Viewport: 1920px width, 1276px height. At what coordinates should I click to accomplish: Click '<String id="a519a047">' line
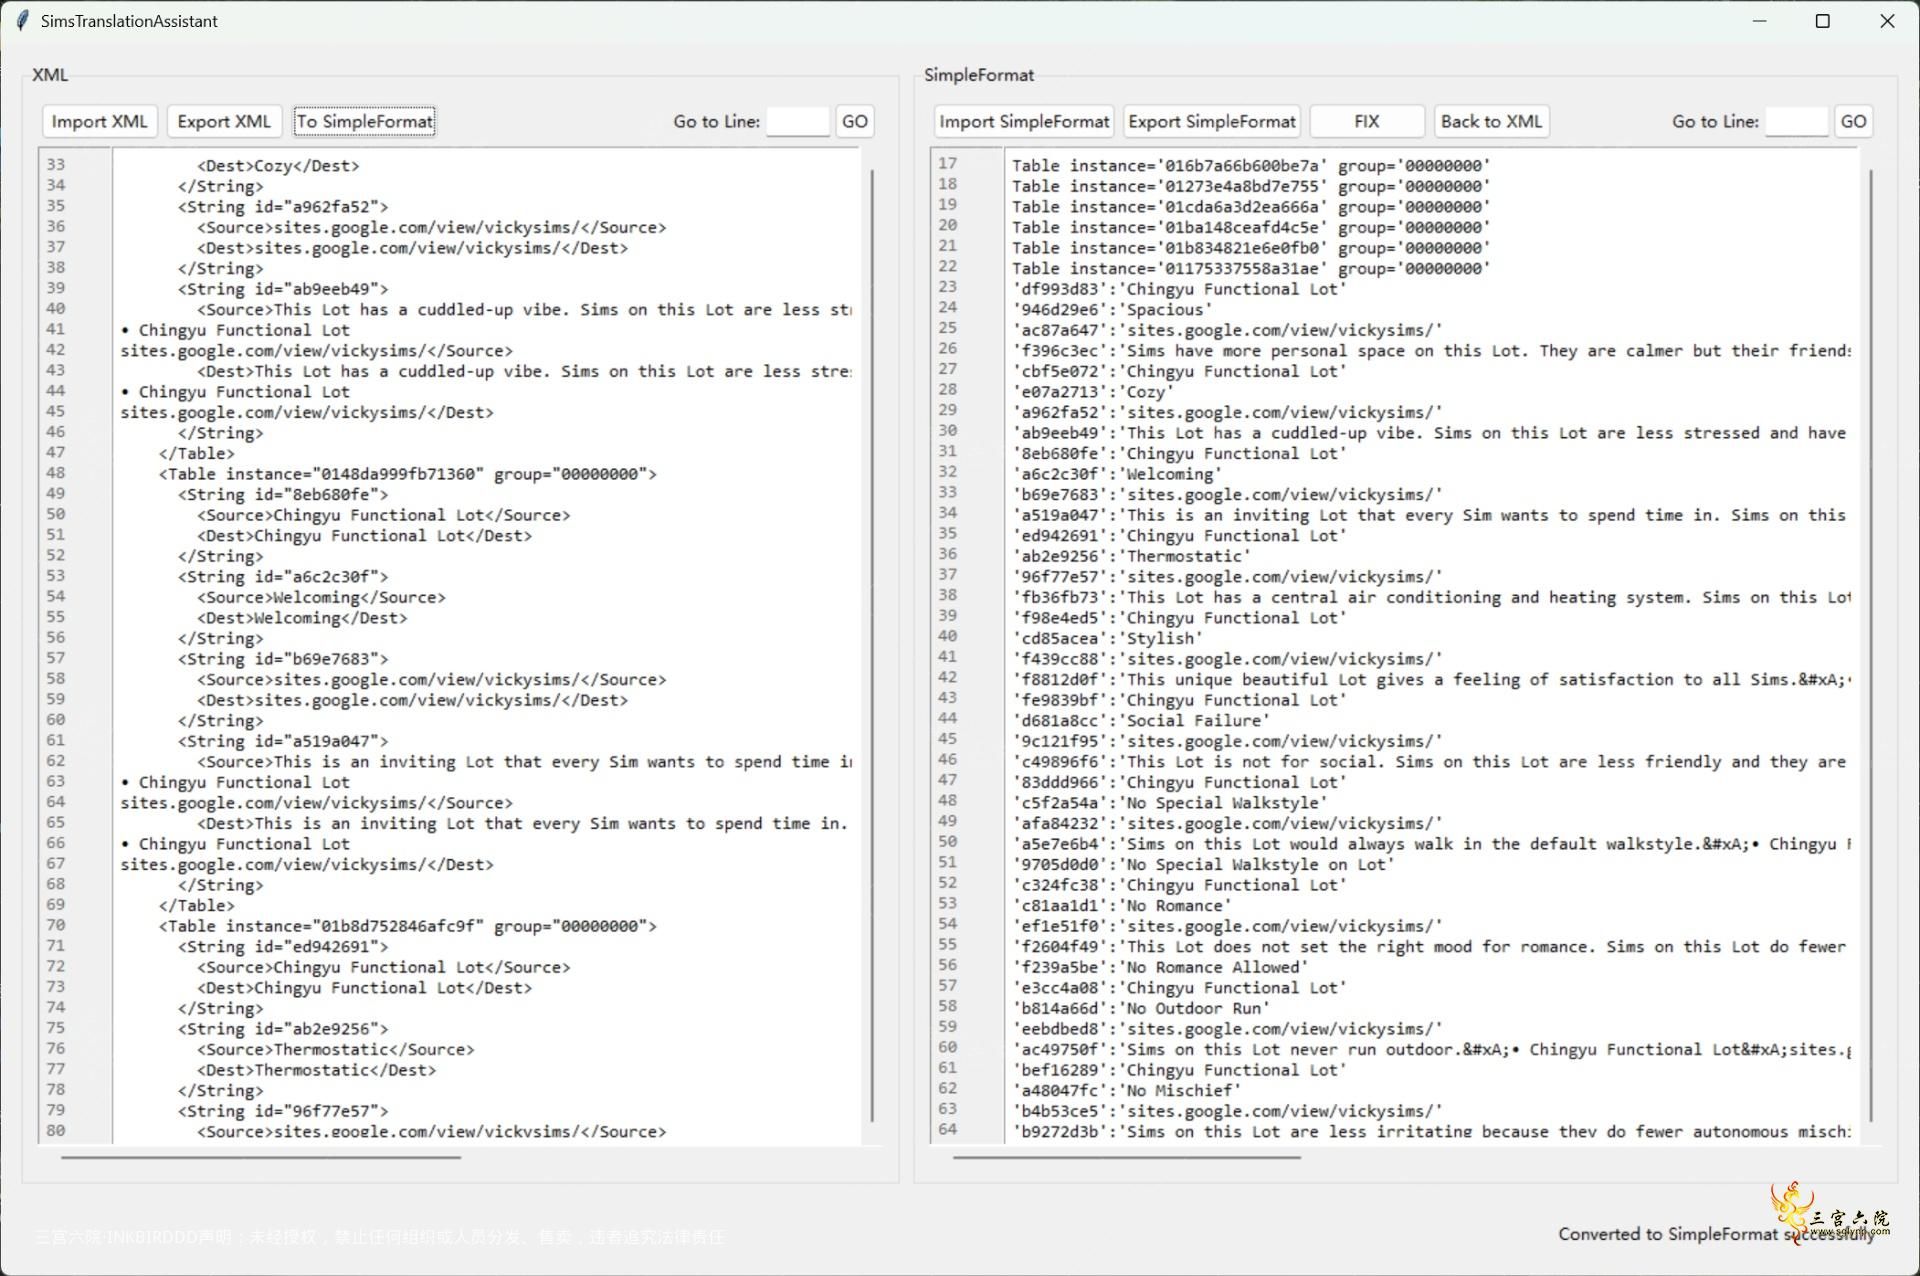pyautogui.click(x=283, y=741)
